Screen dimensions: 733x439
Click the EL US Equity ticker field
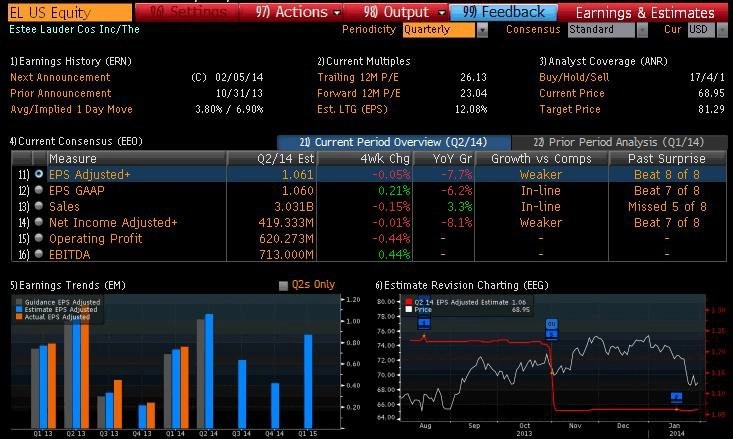pos(70,13)
